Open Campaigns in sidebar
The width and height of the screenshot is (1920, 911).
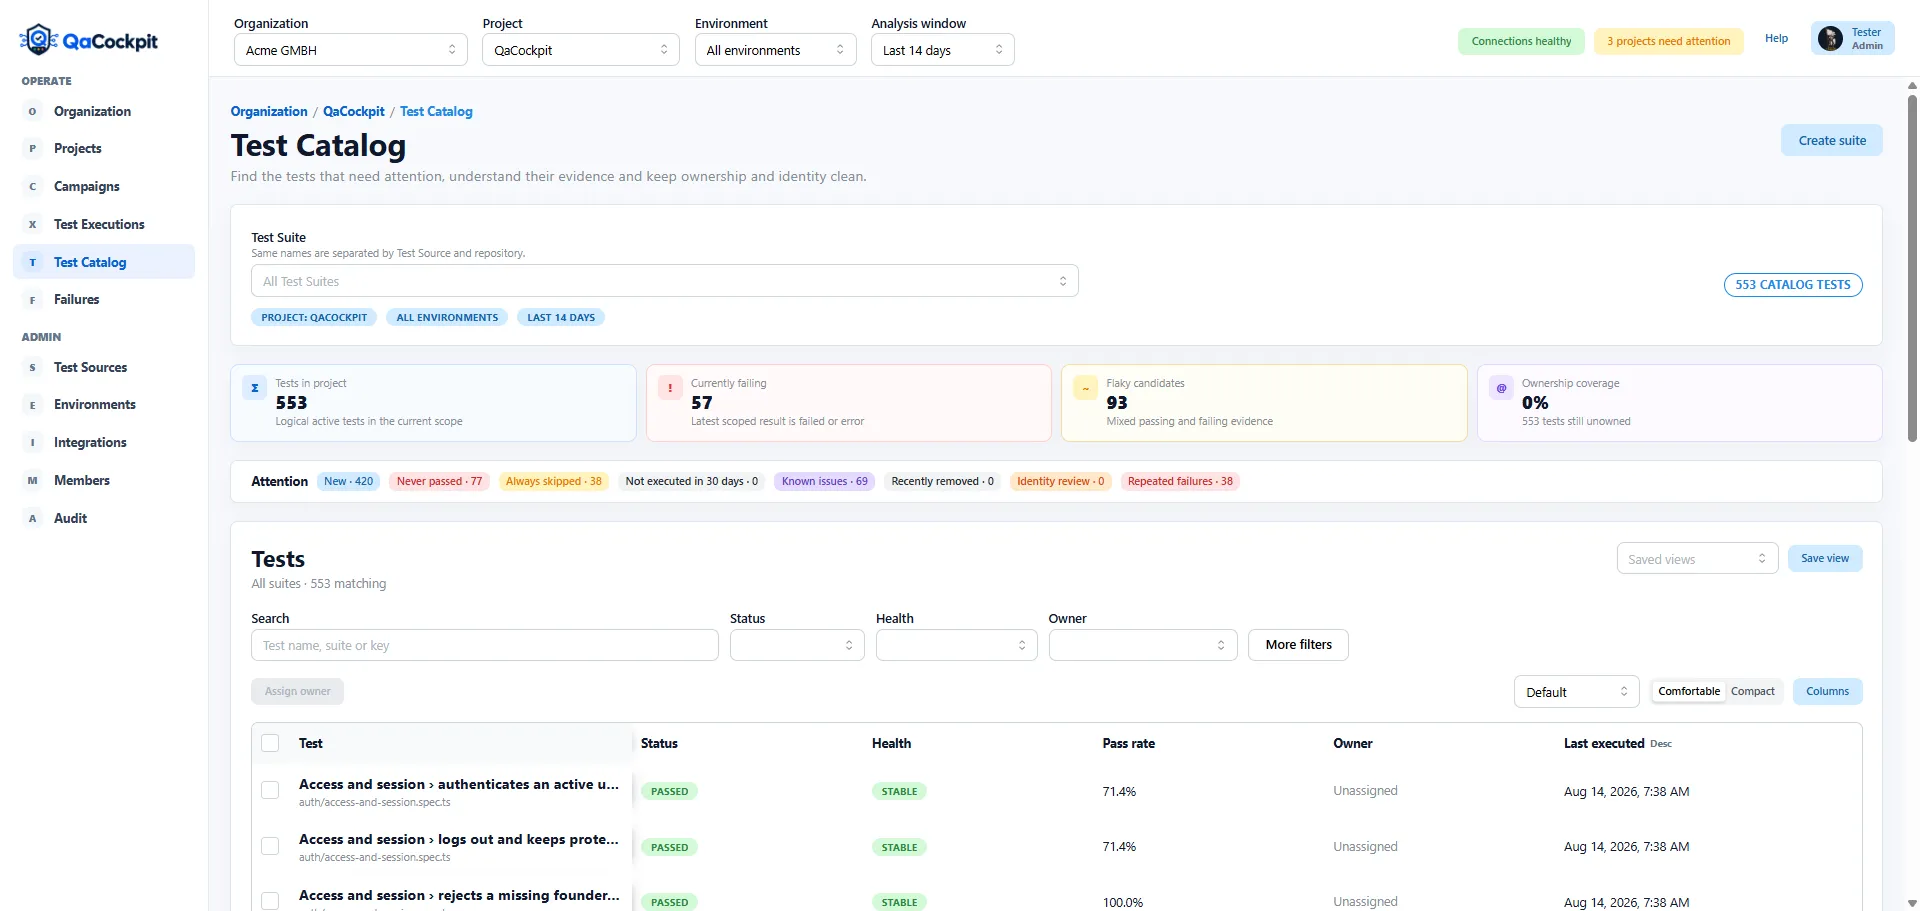point(104,186)
